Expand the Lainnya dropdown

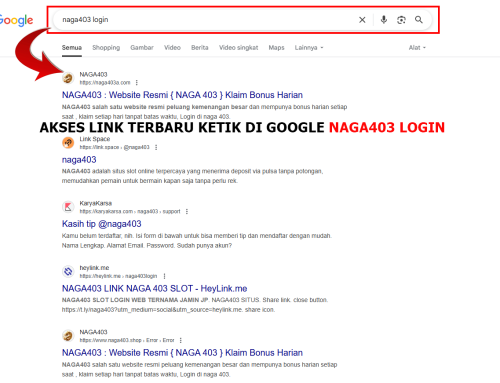(x=309, y=48)
